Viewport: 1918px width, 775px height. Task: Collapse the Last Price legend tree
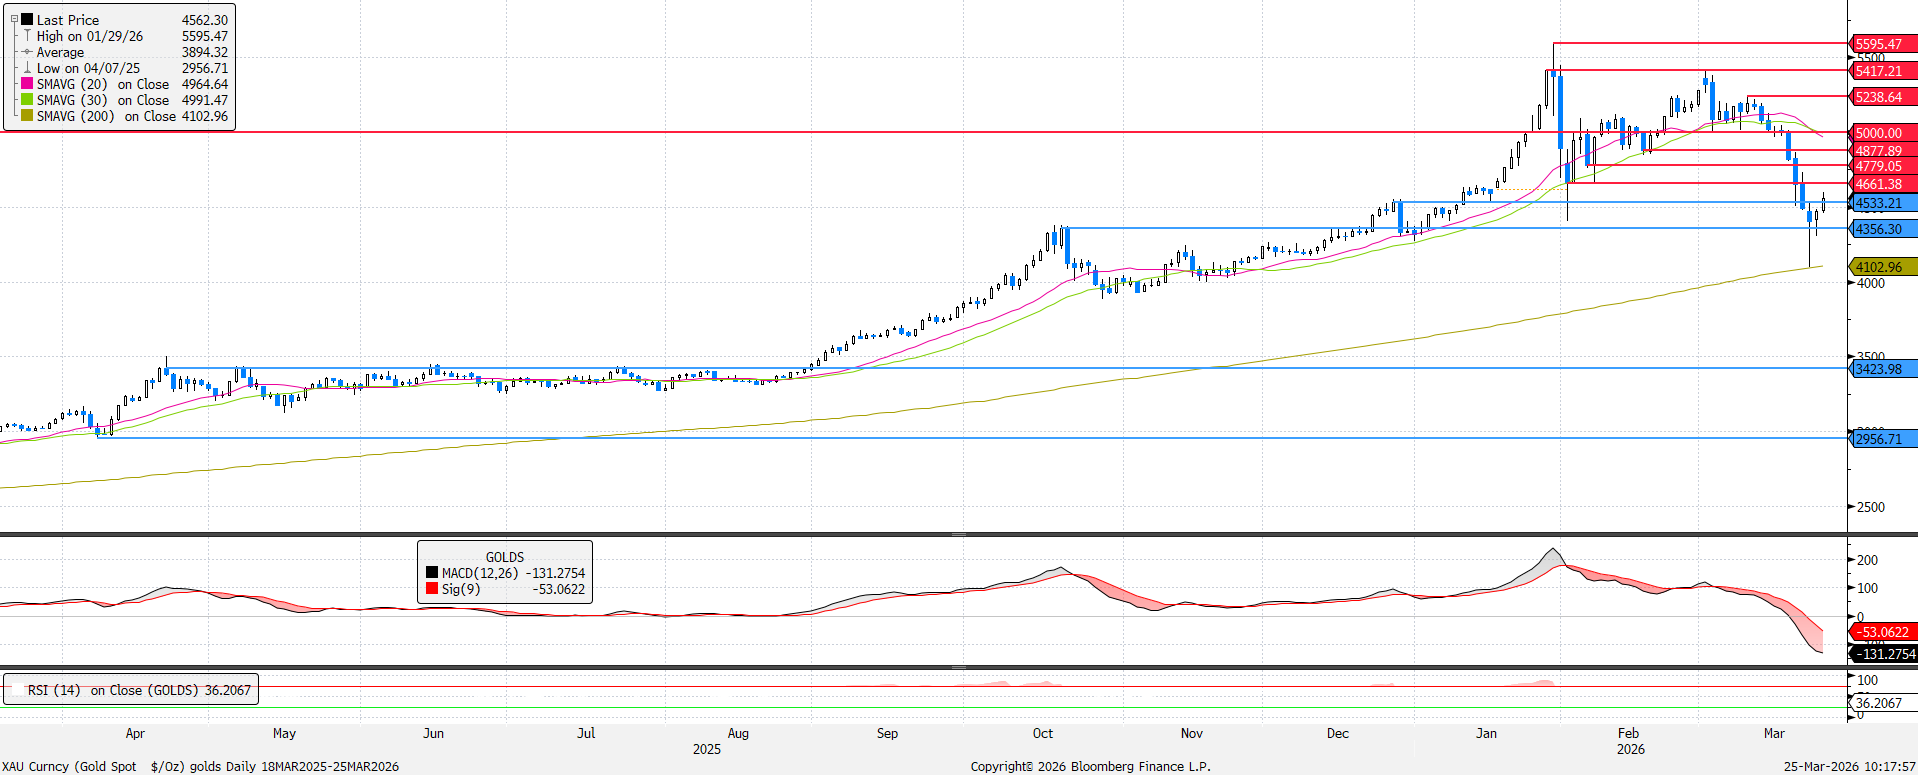(x=14, y=19)
